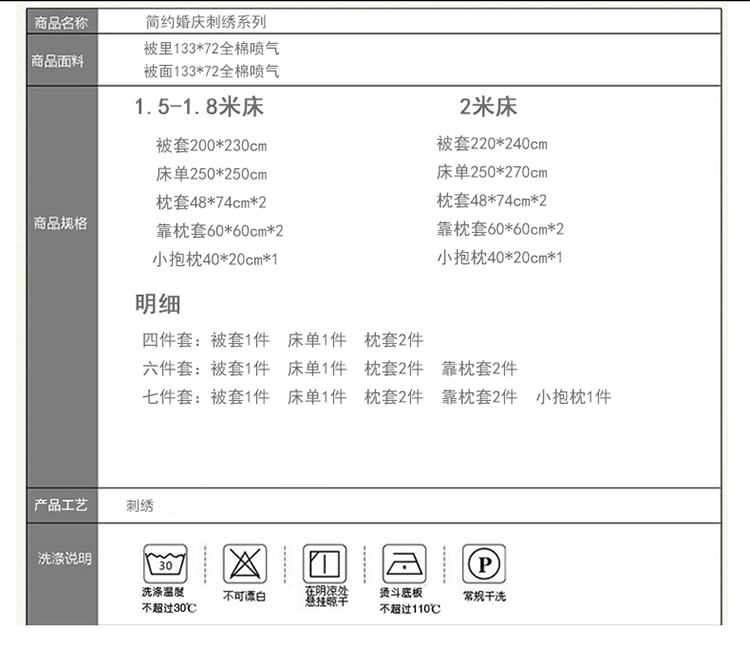Click the 产品工艺 header cell

coord(61,505)
